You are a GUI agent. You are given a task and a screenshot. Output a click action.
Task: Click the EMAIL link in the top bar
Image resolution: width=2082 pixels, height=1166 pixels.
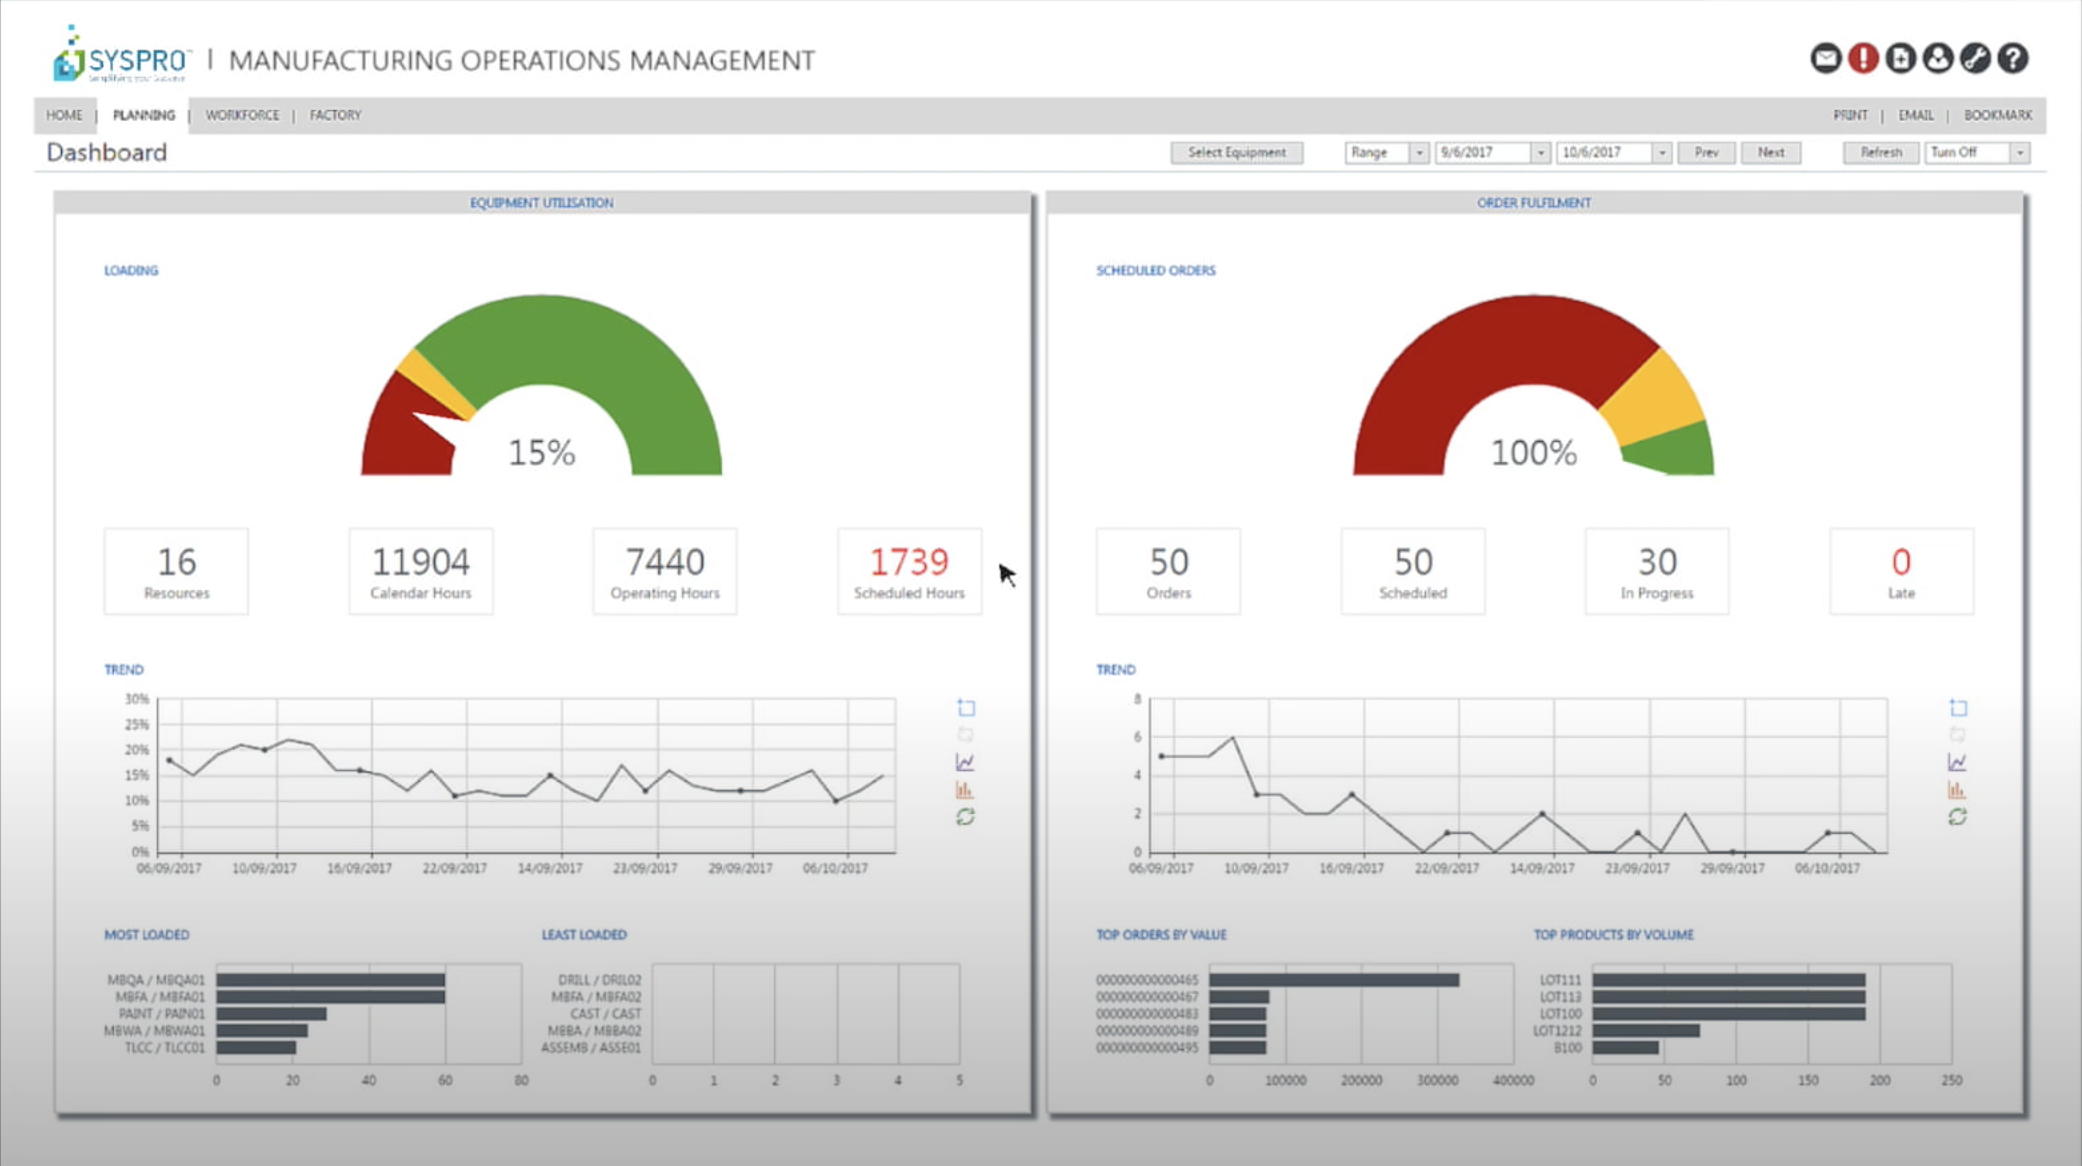click(x=1915, y=115)
